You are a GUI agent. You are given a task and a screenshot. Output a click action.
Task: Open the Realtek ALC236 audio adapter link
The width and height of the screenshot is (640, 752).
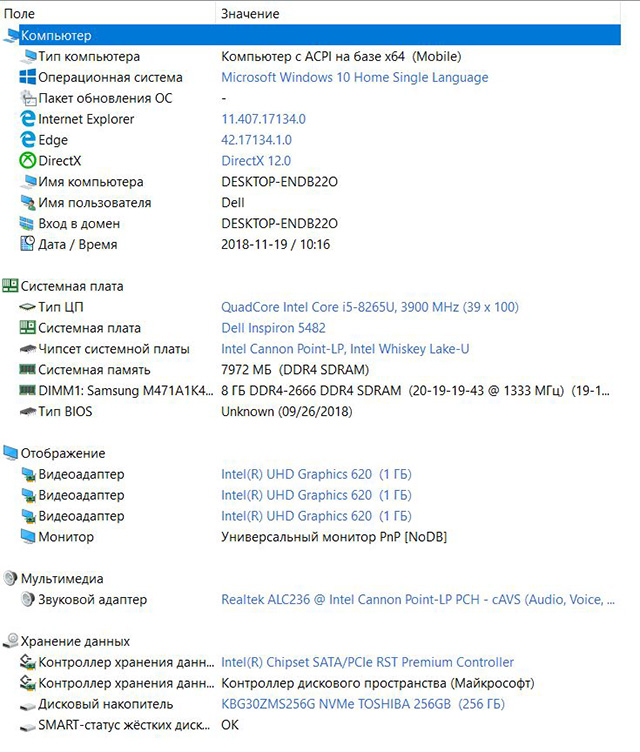418,599
